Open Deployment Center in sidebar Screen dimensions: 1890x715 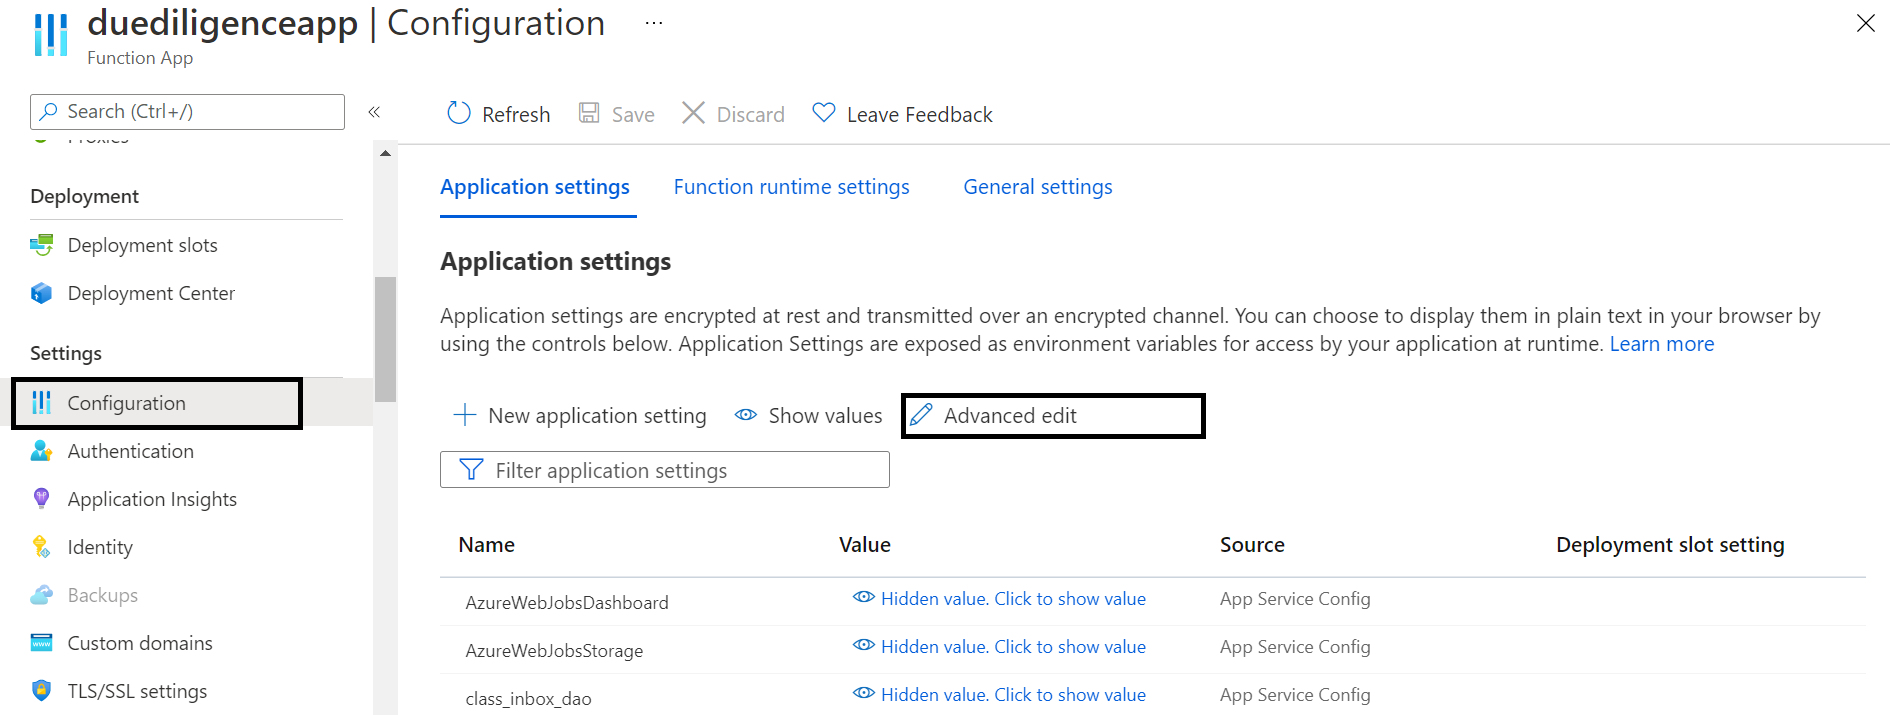[151, 293]
